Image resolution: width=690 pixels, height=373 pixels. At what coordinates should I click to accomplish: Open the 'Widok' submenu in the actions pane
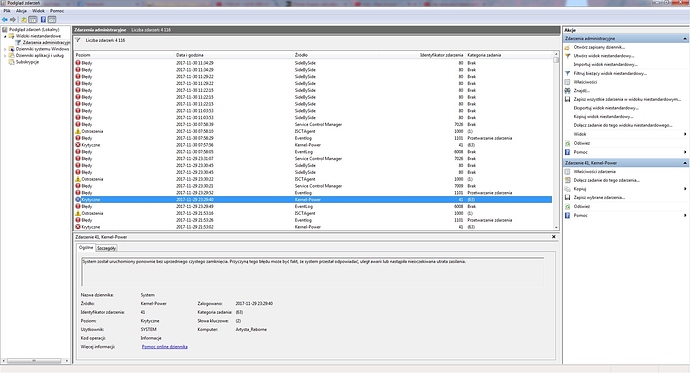coord(626,134)
